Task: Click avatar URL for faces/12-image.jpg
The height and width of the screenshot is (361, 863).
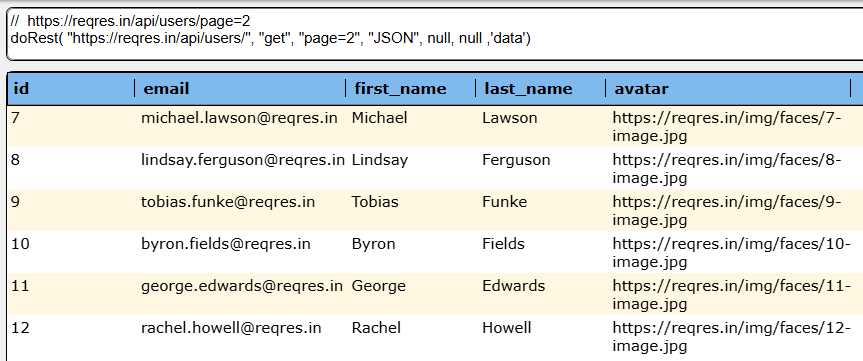Action: click(x=731, y=337)
